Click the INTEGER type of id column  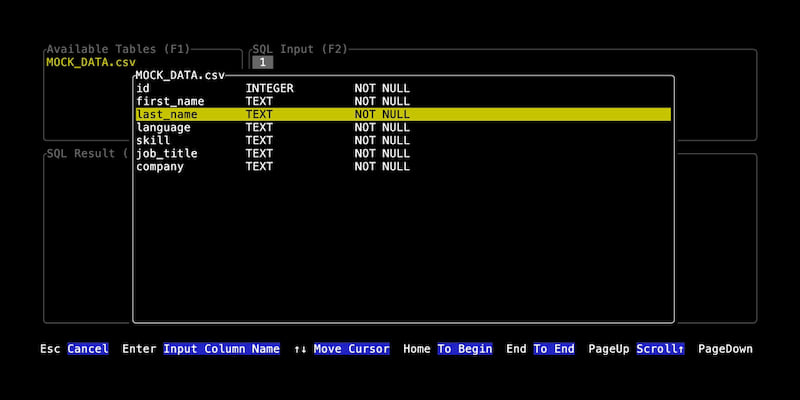(270, 88)
